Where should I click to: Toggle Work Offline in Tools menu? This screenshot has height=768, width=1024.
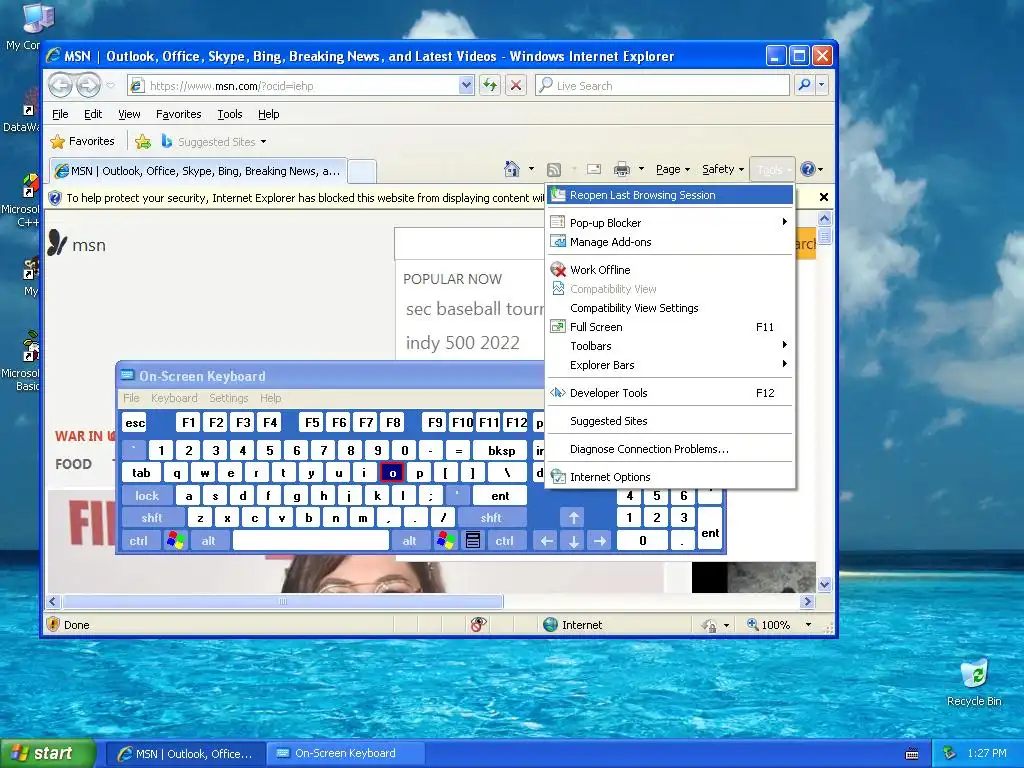click(x=670, y=270)
